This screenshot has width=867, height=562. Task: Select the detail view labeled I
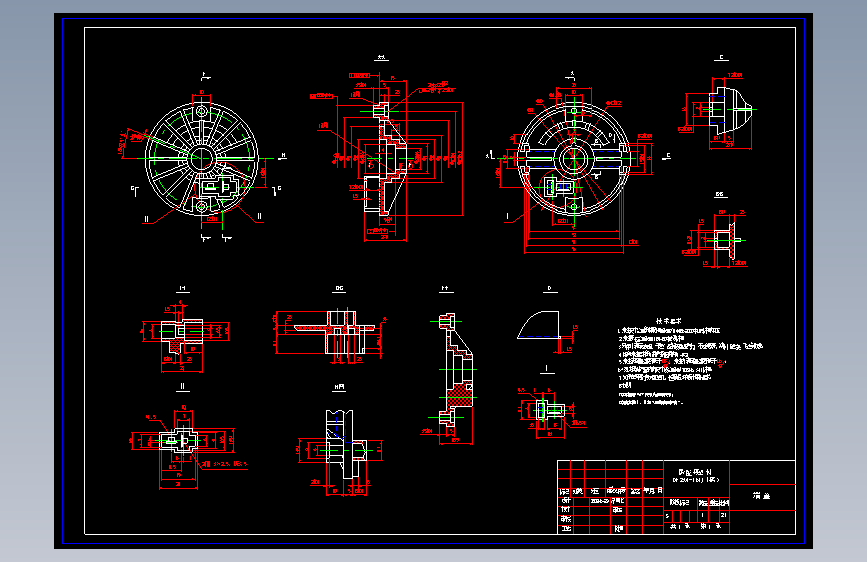click(x=550, y=411)
